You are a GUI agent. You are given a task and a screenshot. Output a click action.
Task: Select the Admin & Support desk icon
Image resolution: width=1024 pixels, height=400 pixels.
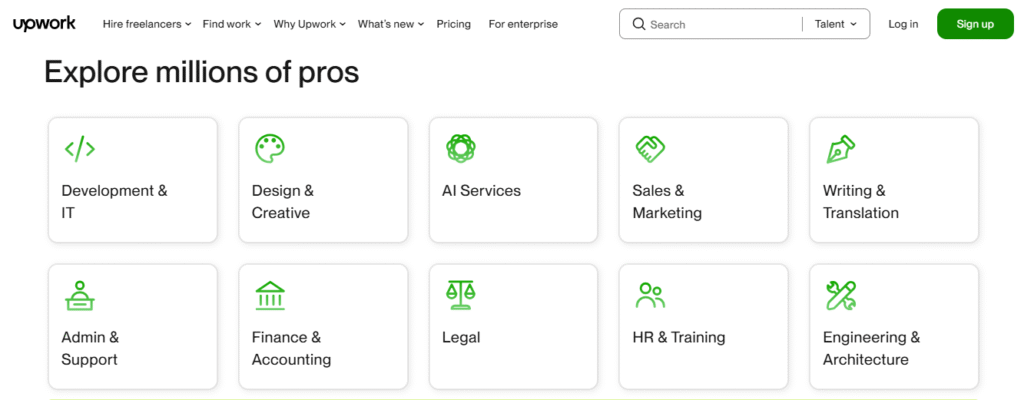(x=80, y=295)
